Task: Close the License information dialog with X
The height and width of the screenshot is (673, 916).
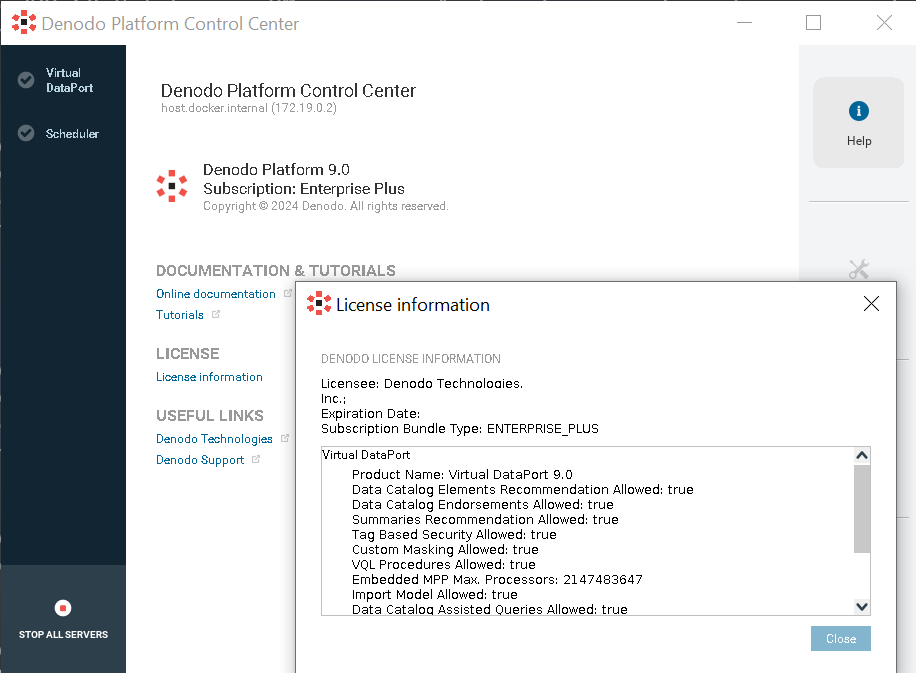Action: (871, 304)
